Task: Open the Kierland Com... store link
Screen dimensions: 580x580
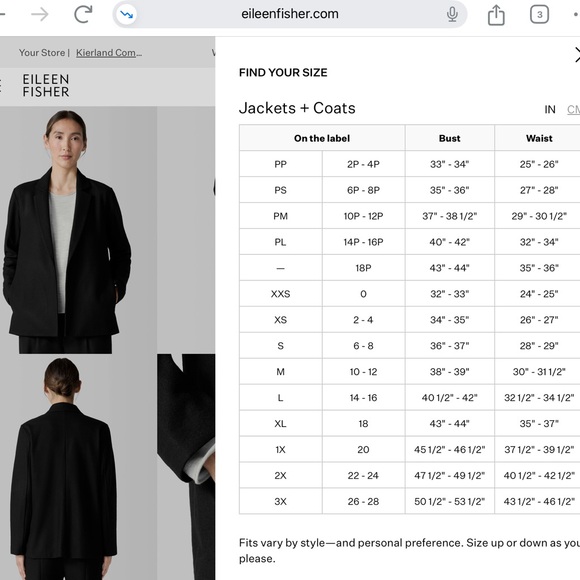Action: pyautogui.click(x=109, y=53)
